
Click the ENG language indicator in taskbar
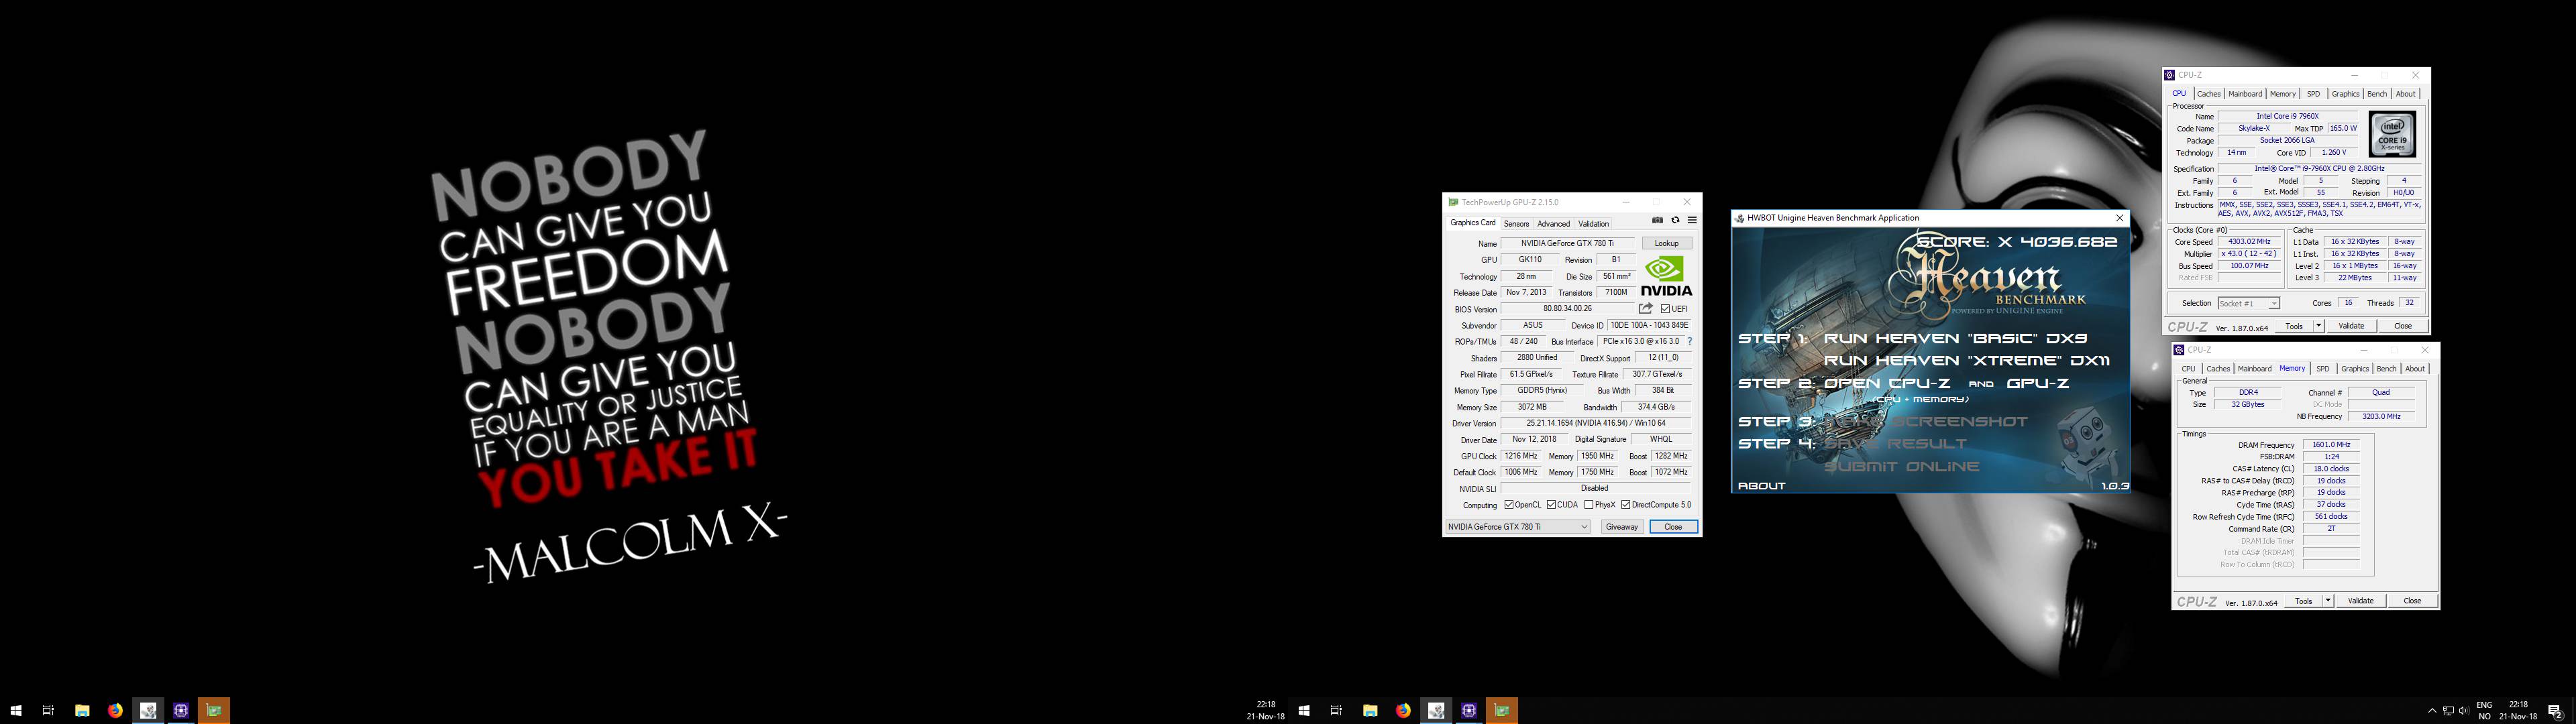(x=2483, y=705)
